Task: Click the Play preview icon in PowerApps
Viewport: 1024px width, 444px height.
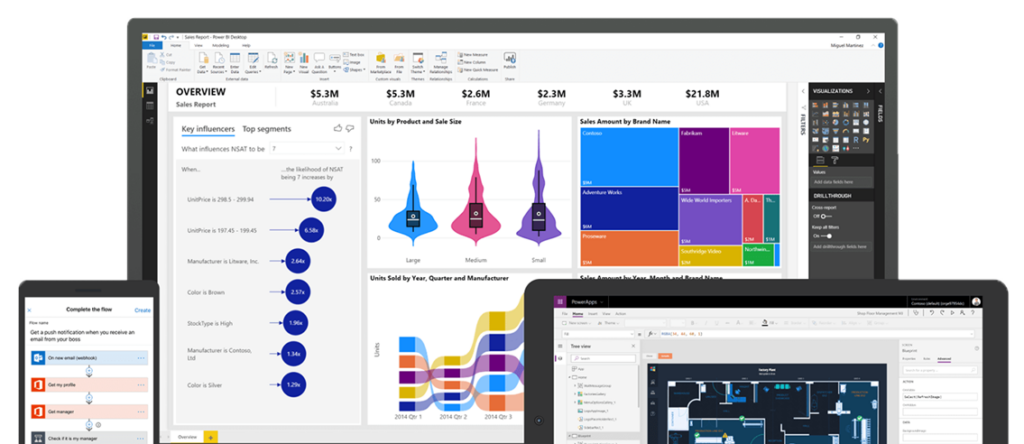Action: click(x=953, y=313)
